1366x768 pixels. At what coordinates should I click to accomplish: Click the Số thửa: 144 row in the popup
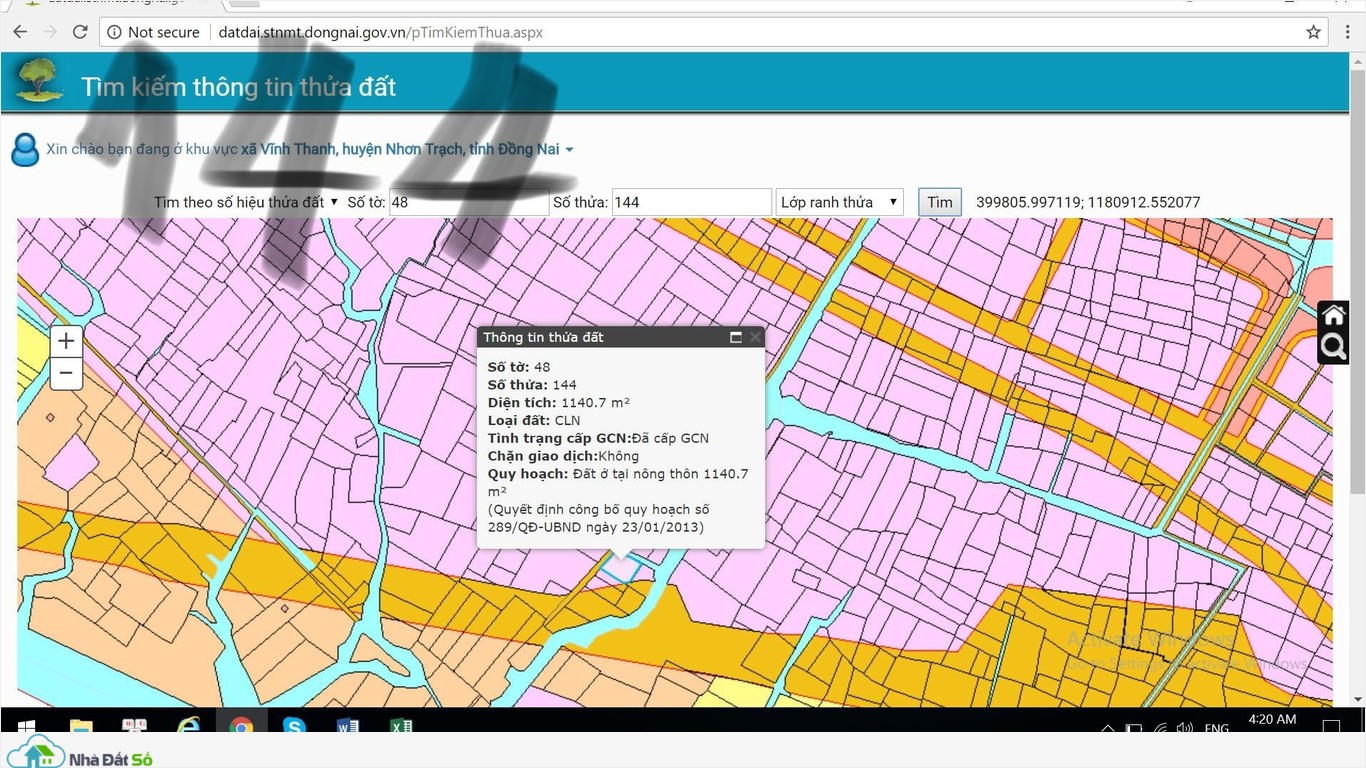tap(532, 384)
